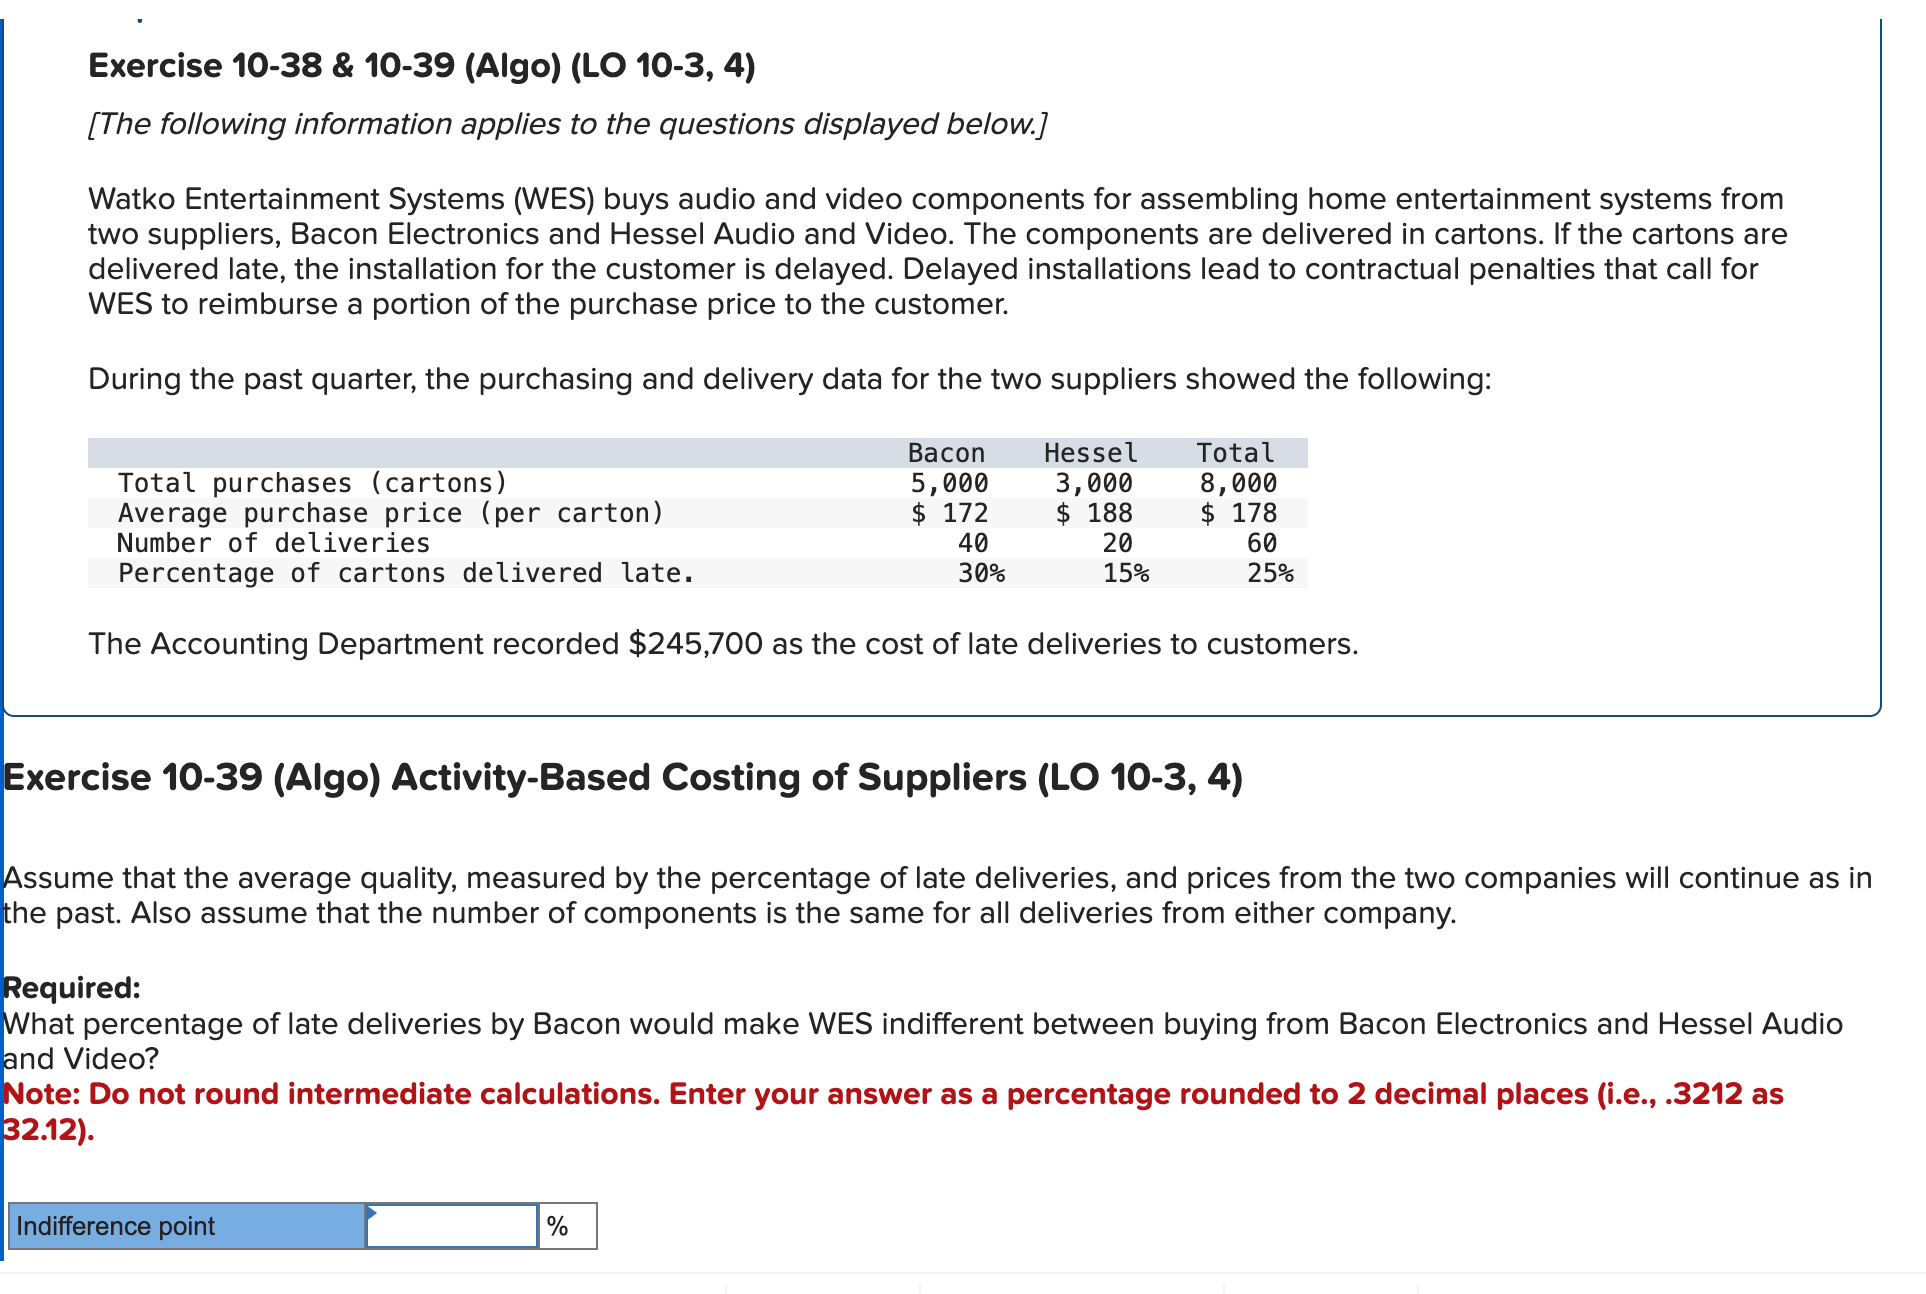
Task: Select the Total column header
Action: pyautogui.click(x=1235, y=453)
